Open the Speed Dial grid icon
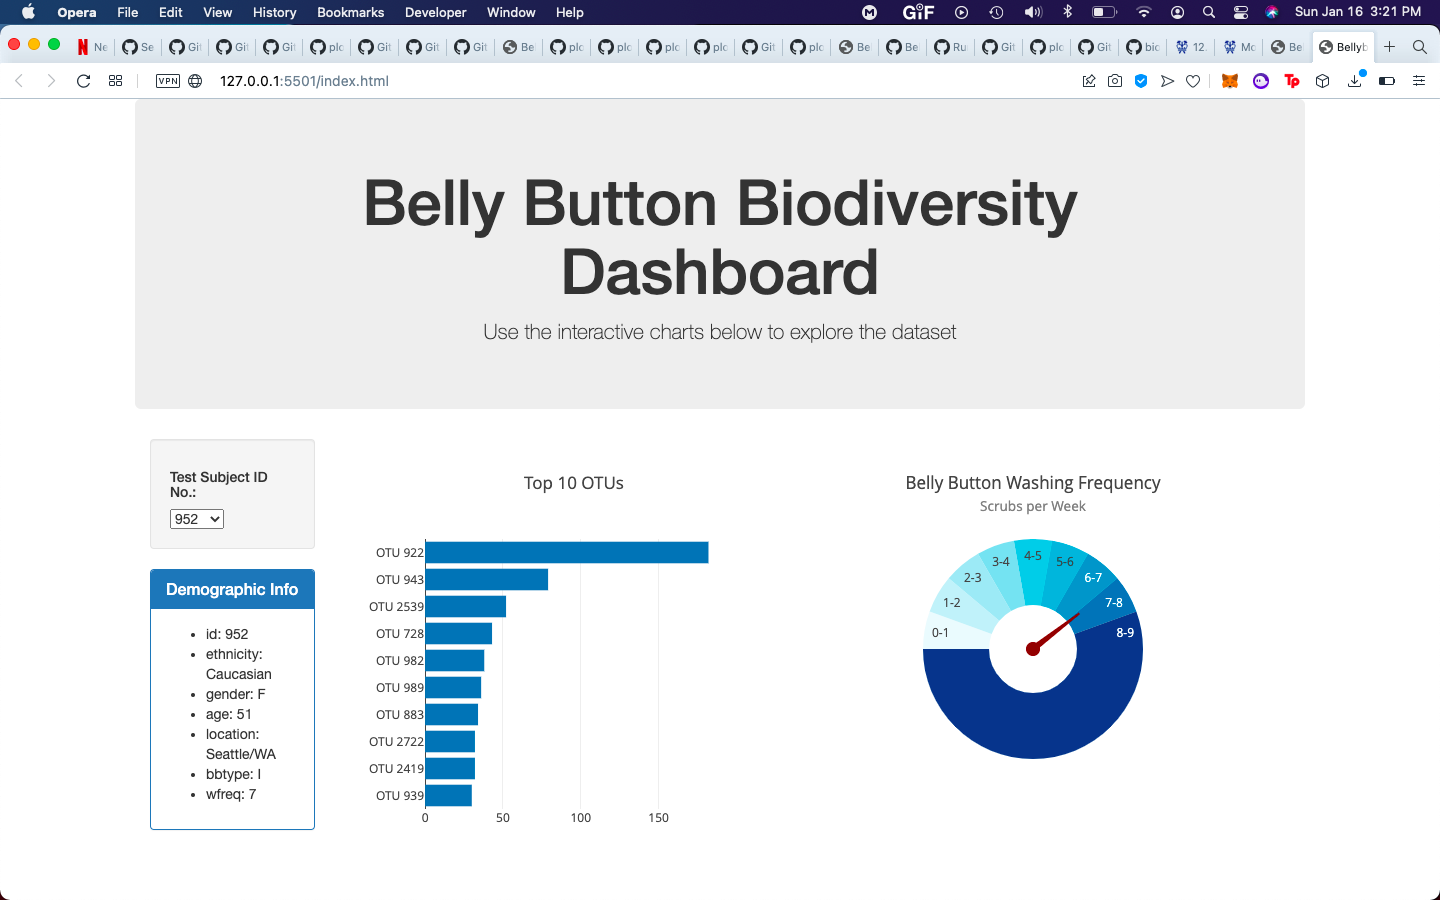1440x900 pixels. 116,81
